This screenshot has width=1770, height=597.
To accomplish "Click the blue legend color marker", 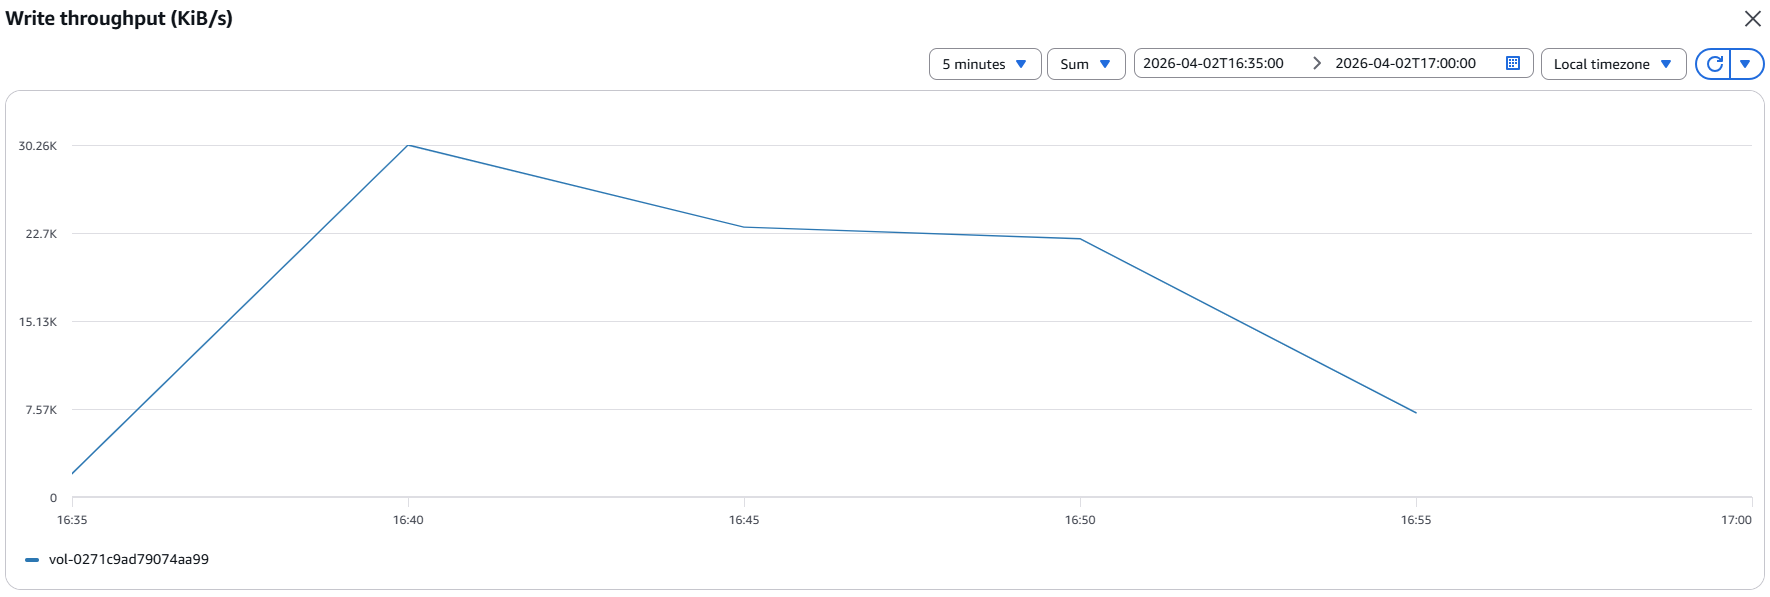I will click(x=32, y=560).
